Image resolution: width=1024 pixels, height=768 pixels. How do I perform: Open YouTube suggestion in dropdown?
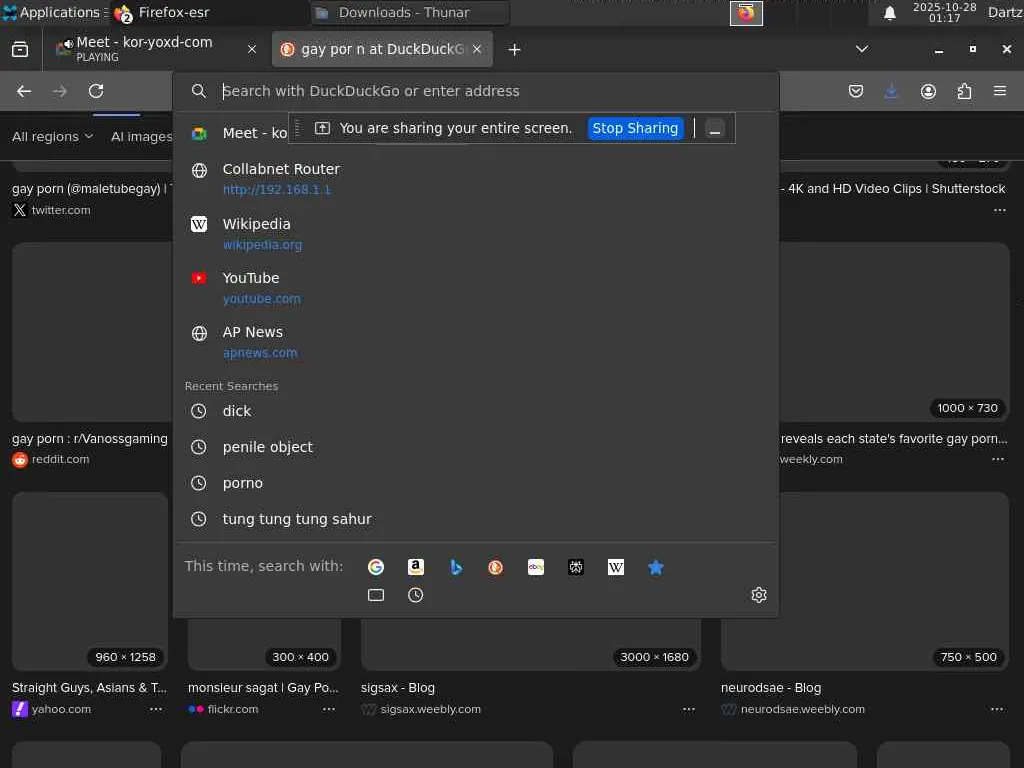[x=475, y=288]
